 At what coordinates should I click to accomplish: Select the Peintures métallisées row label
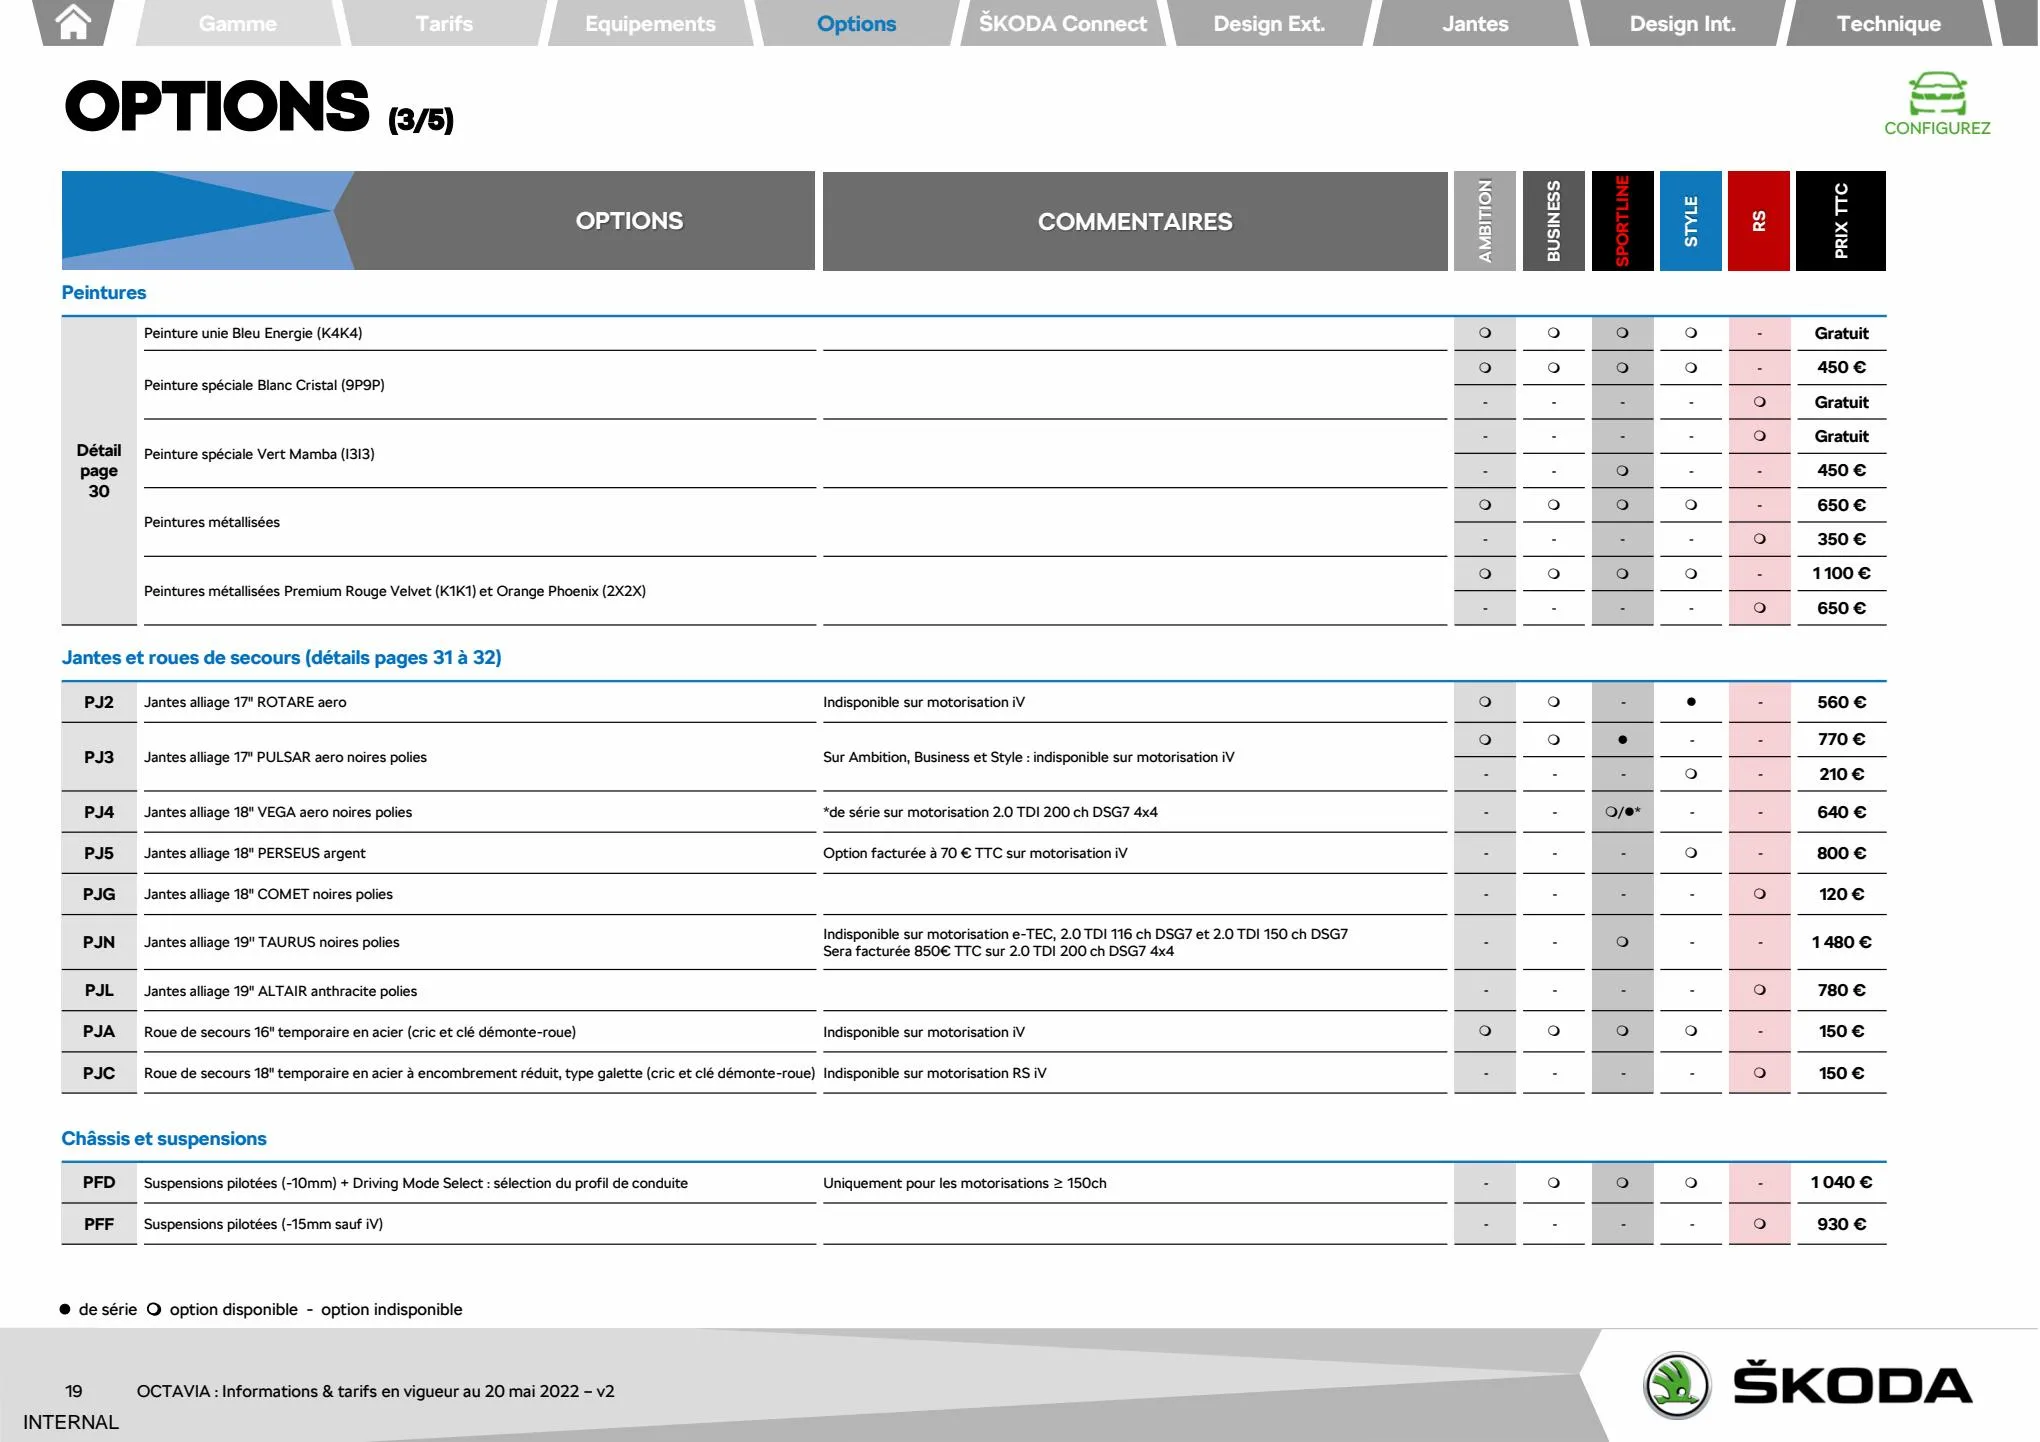[x=212, y=522]
